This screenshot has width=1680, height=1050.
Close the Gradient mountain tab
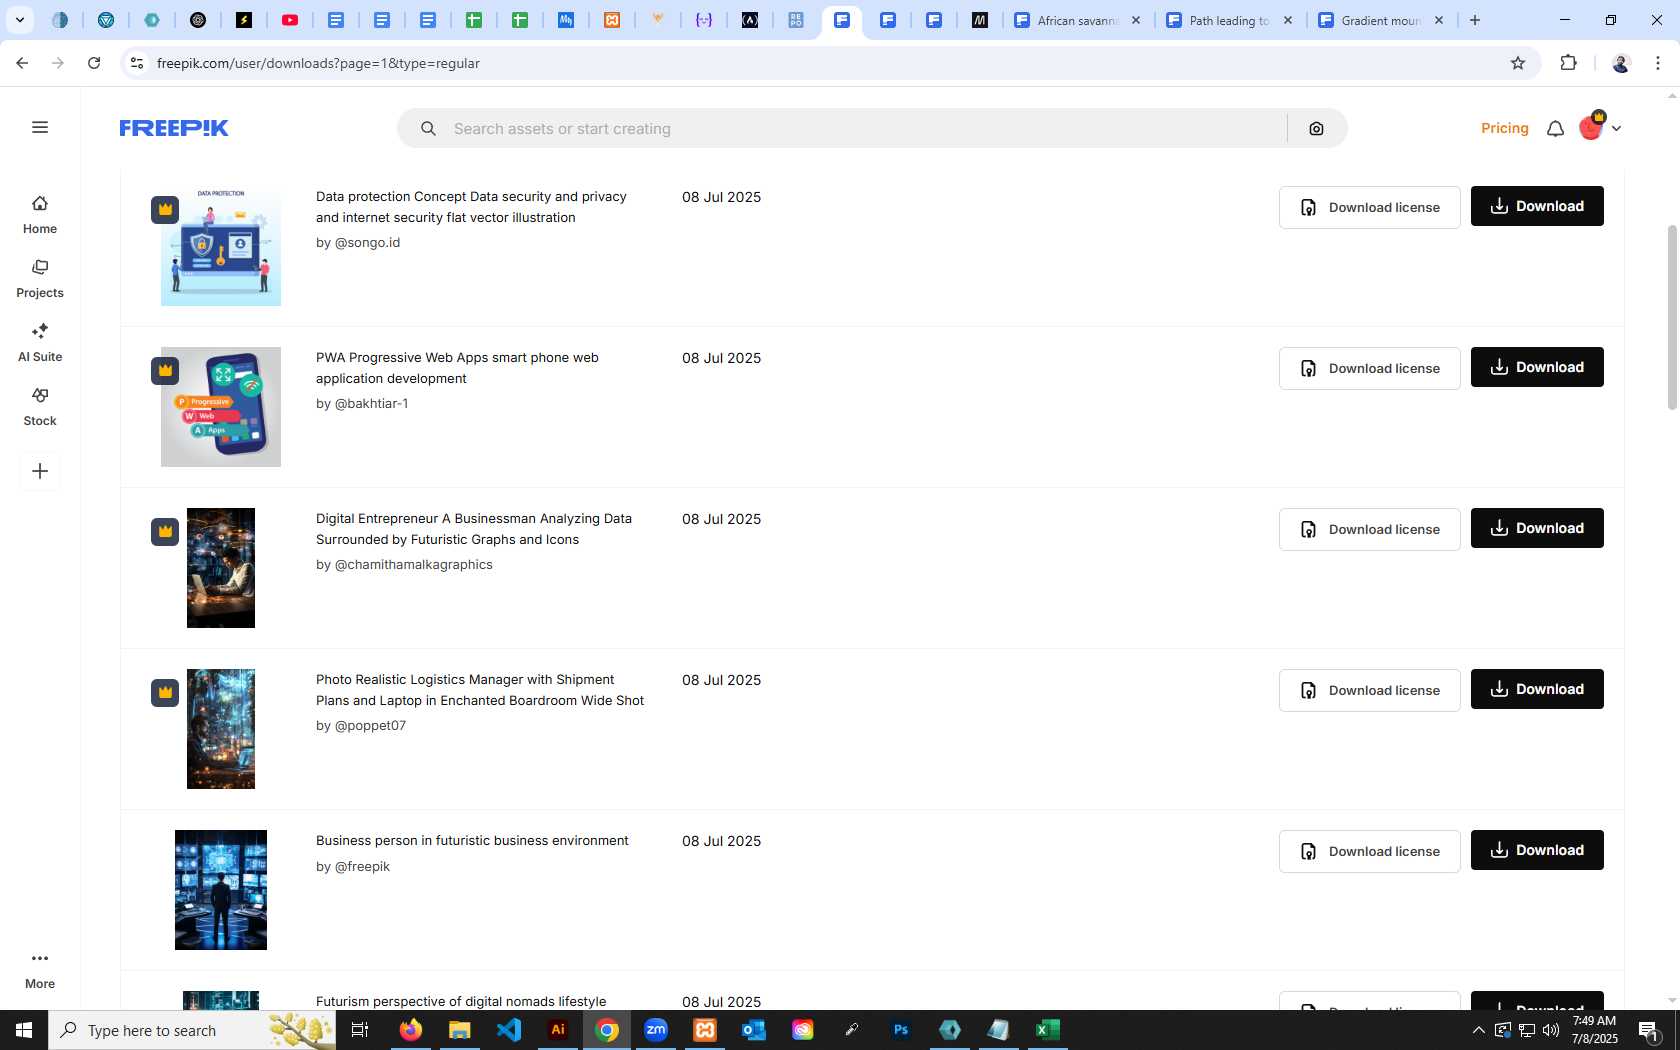(1439, 20)
